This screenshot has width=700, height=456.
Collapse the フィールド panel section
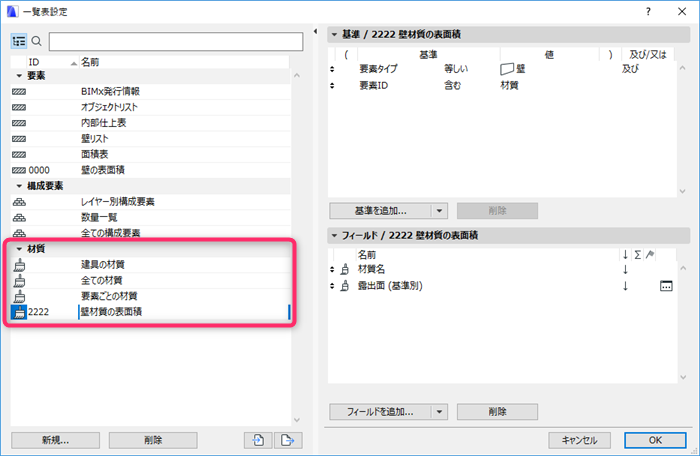coord(334,235)
